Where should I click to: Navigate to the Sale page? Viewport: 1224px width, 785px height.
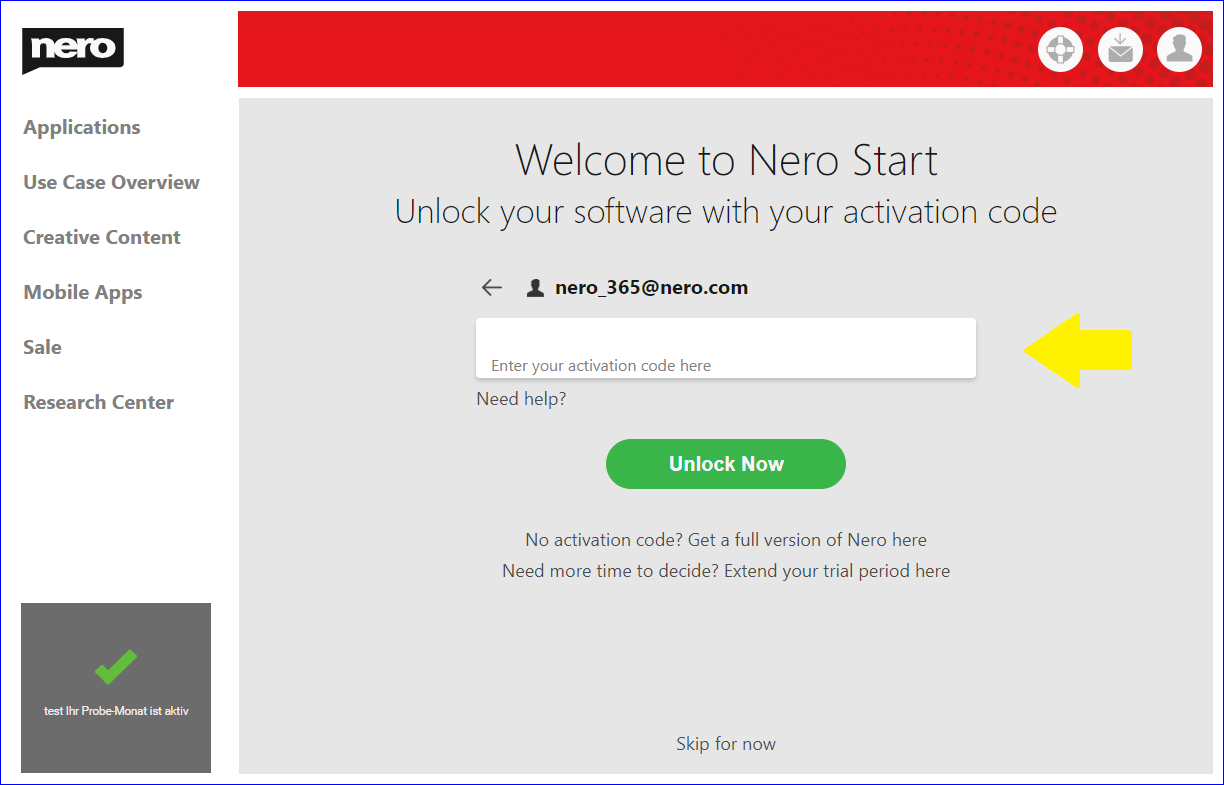tap(42, 347)
